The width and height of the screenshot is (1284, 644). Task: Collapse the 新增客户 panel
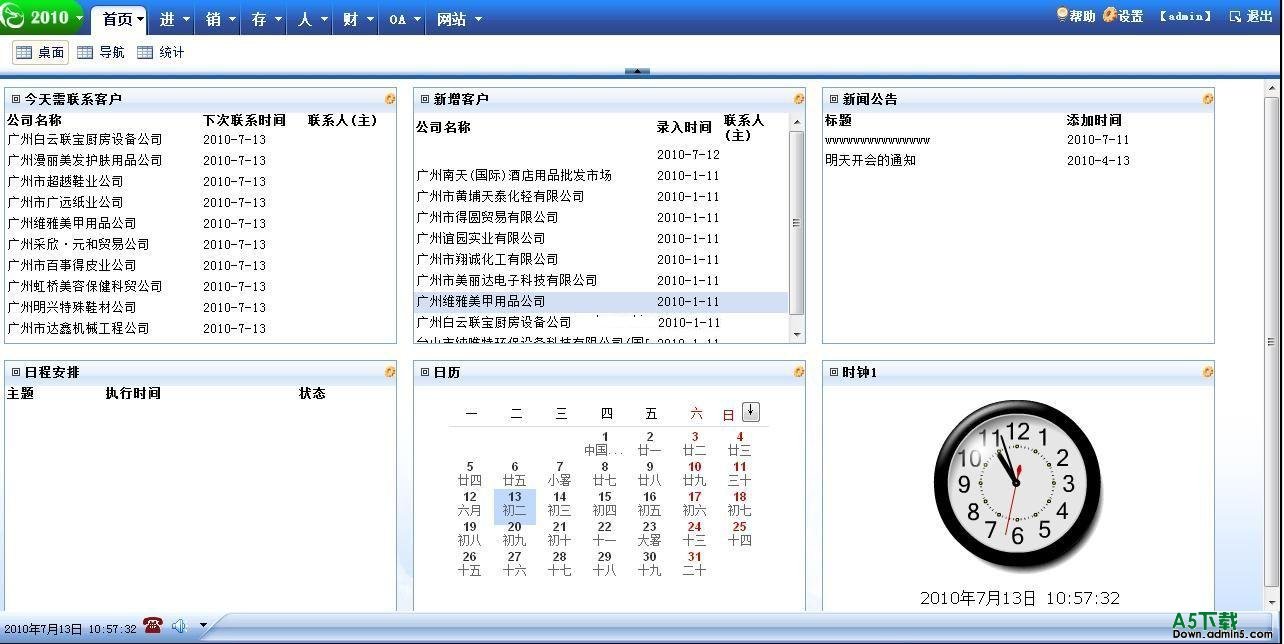(x=425, y=99)
